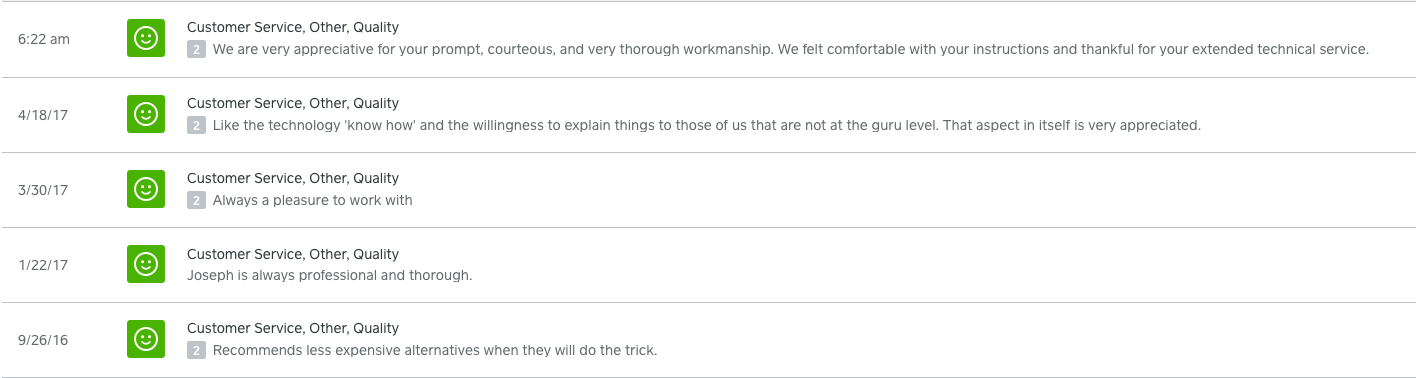The width and height of the screenshot is (1416, 378).
Task: Select the 6:22 am timestamp
Action: tap(44, 39)
